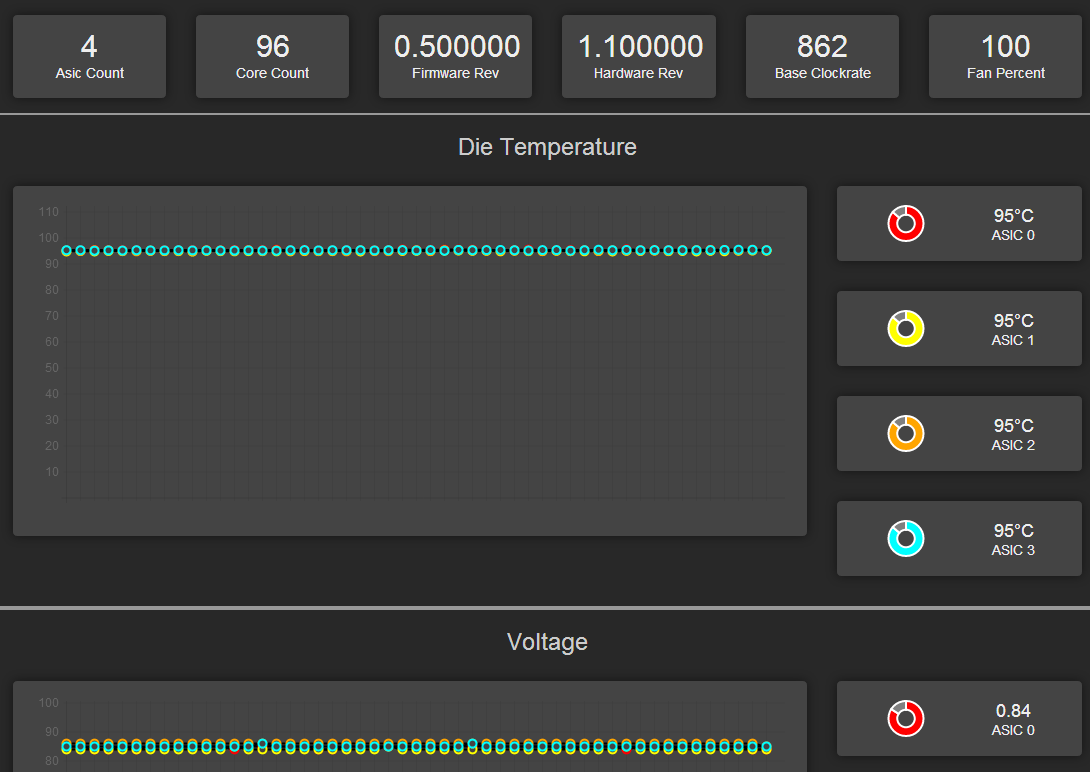Screen dimensions: 1090x772
Task: Click the ASIC 3 label in the temperature card
Action: pyautogui.click(x=1013, y=550)
